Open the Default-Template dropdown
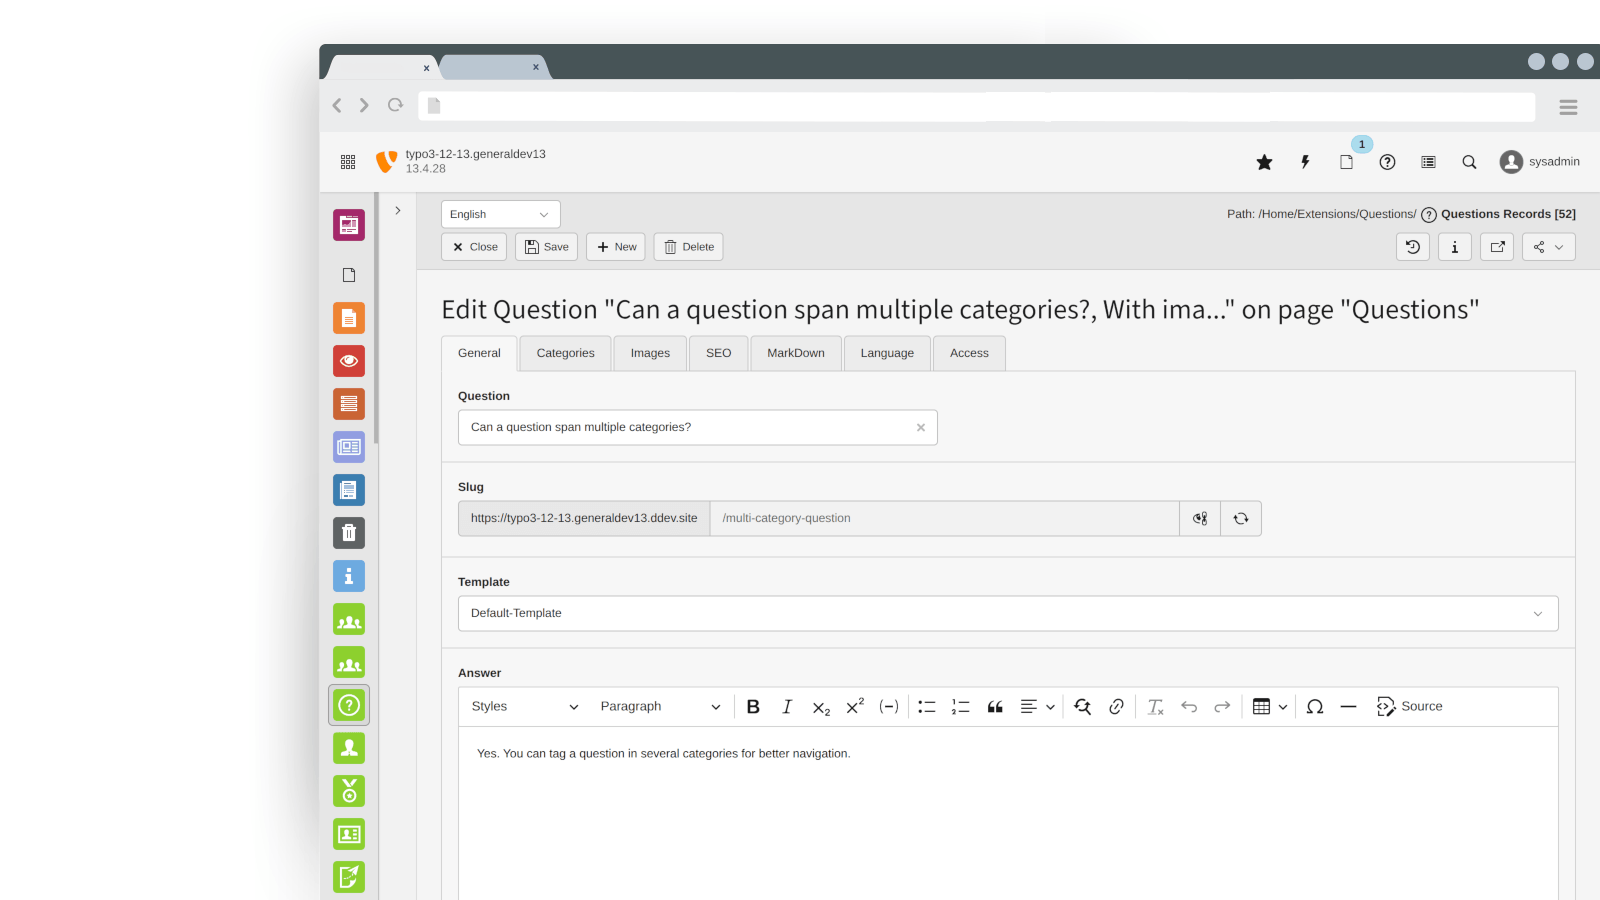The height and width of the screenshot is (900, 1600). [x=1007, y=614]
